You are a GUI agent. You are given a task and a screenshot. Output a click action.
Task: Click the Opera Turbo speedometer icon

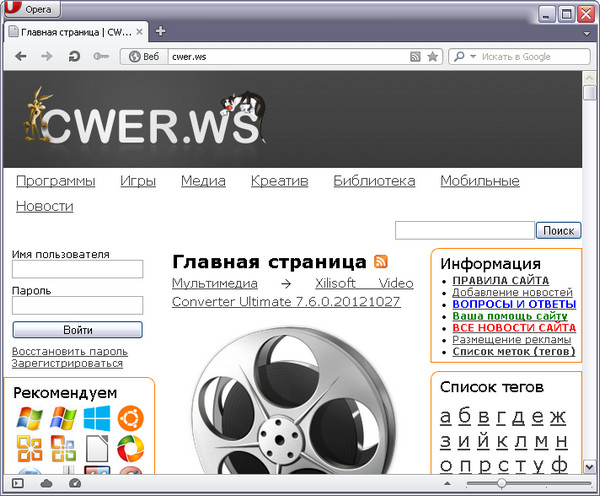75,483
